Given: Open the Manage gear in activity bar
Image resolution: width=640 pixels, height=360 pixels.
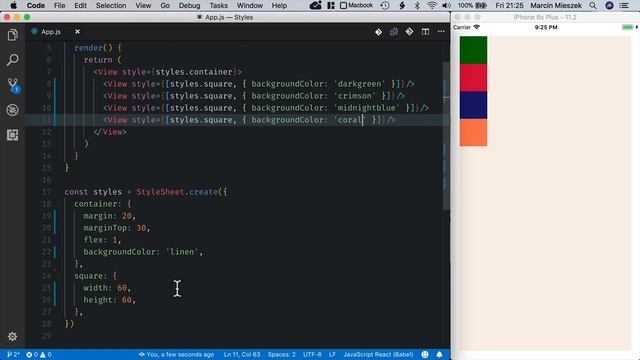Looking at the screenshot, I should pyautogui.click(x=13, y=336).
